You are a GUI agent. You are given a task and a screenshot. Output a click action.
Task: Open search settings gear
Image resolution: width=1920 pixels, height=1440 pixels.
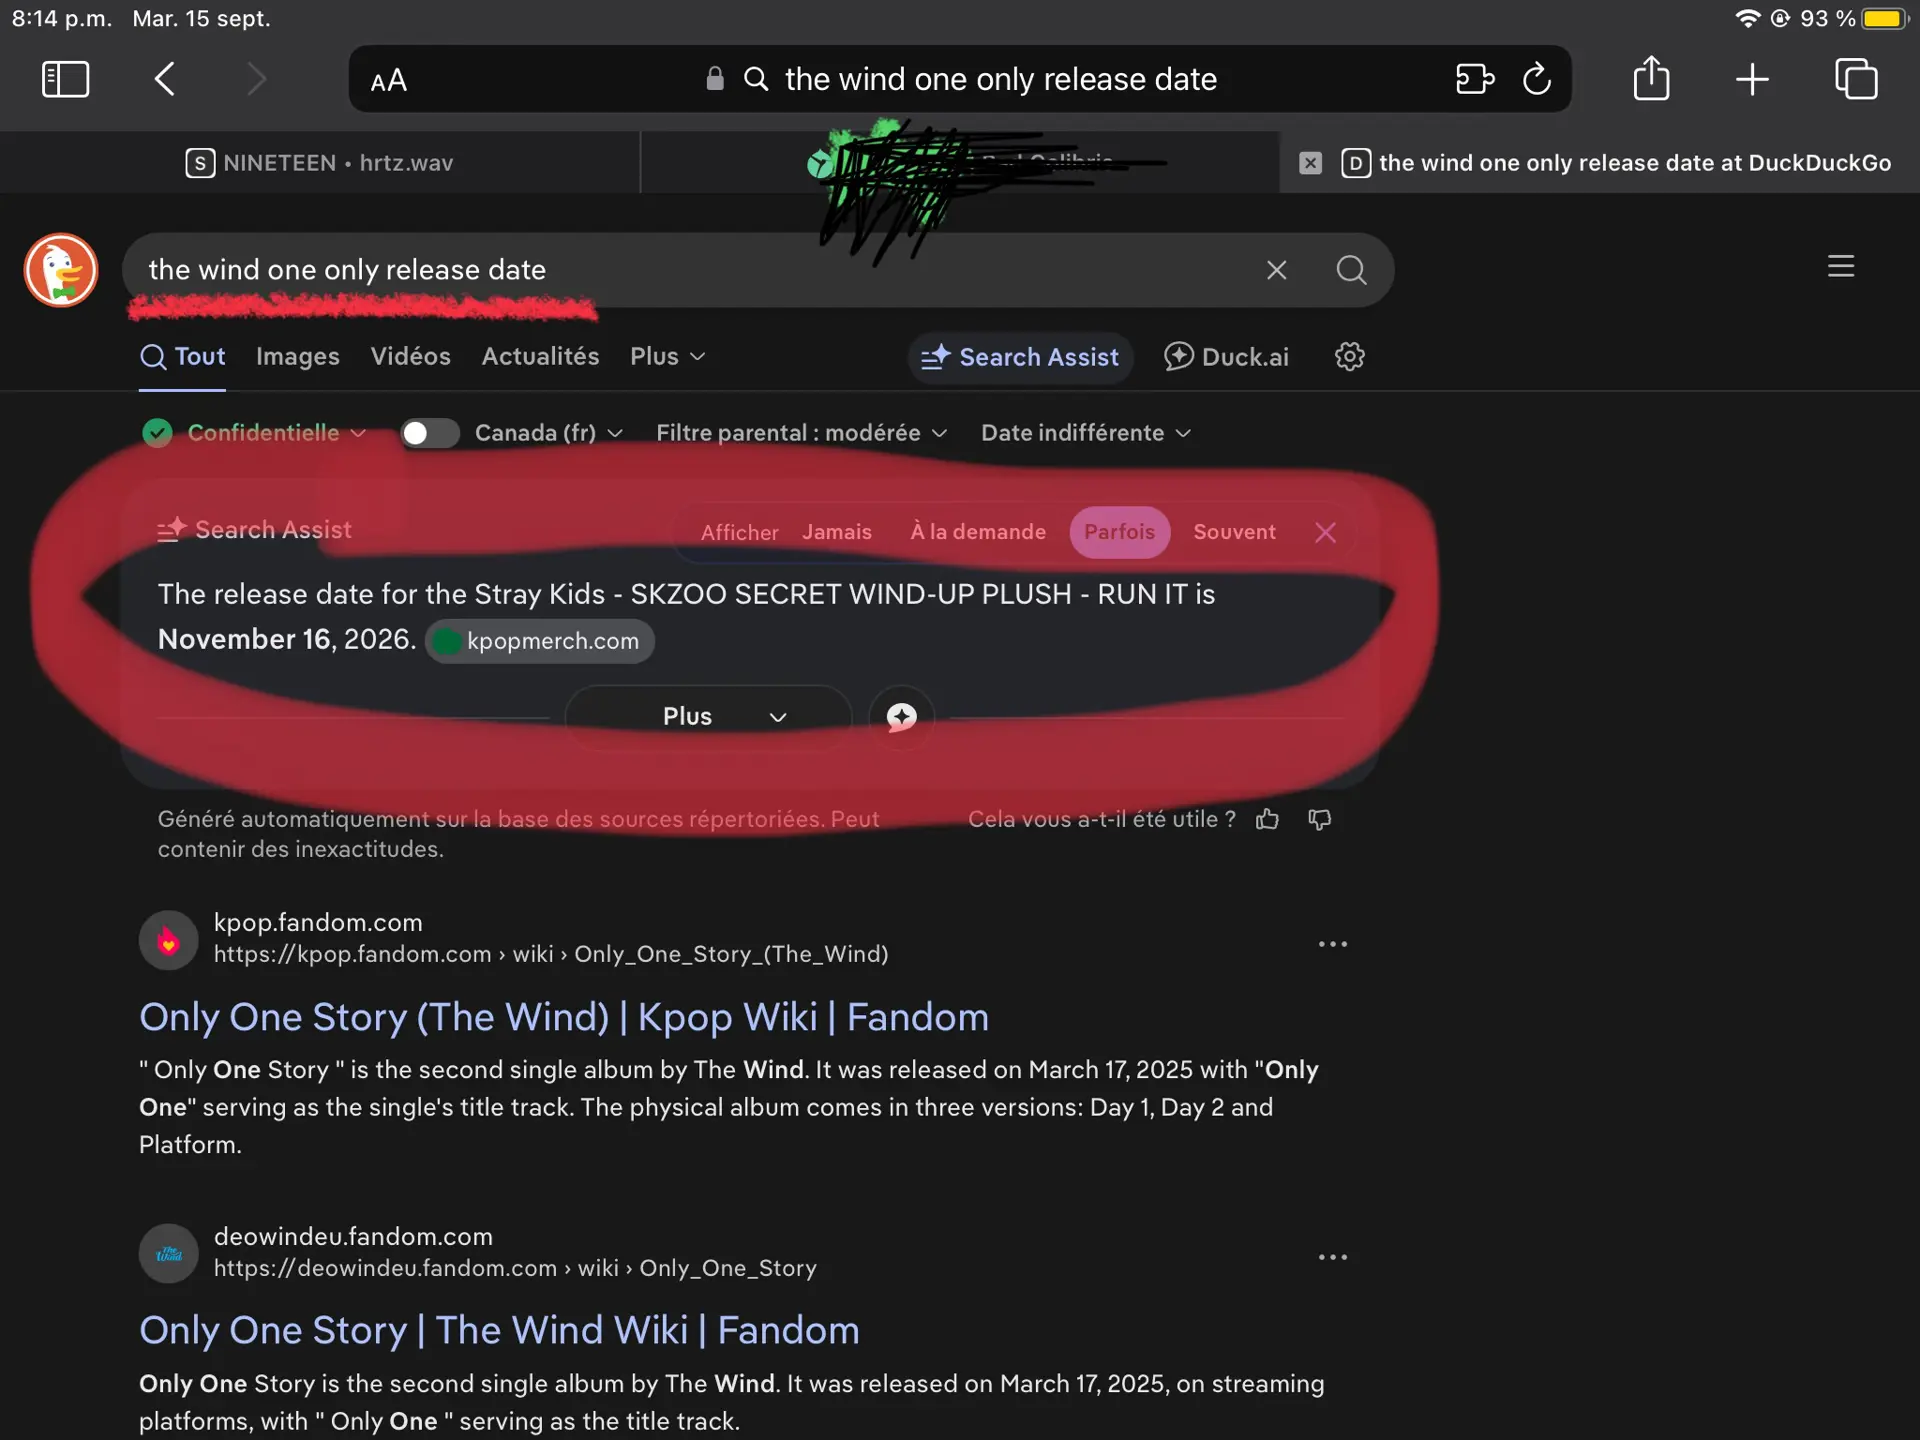pyautogui.click(x=1350, y=357)
